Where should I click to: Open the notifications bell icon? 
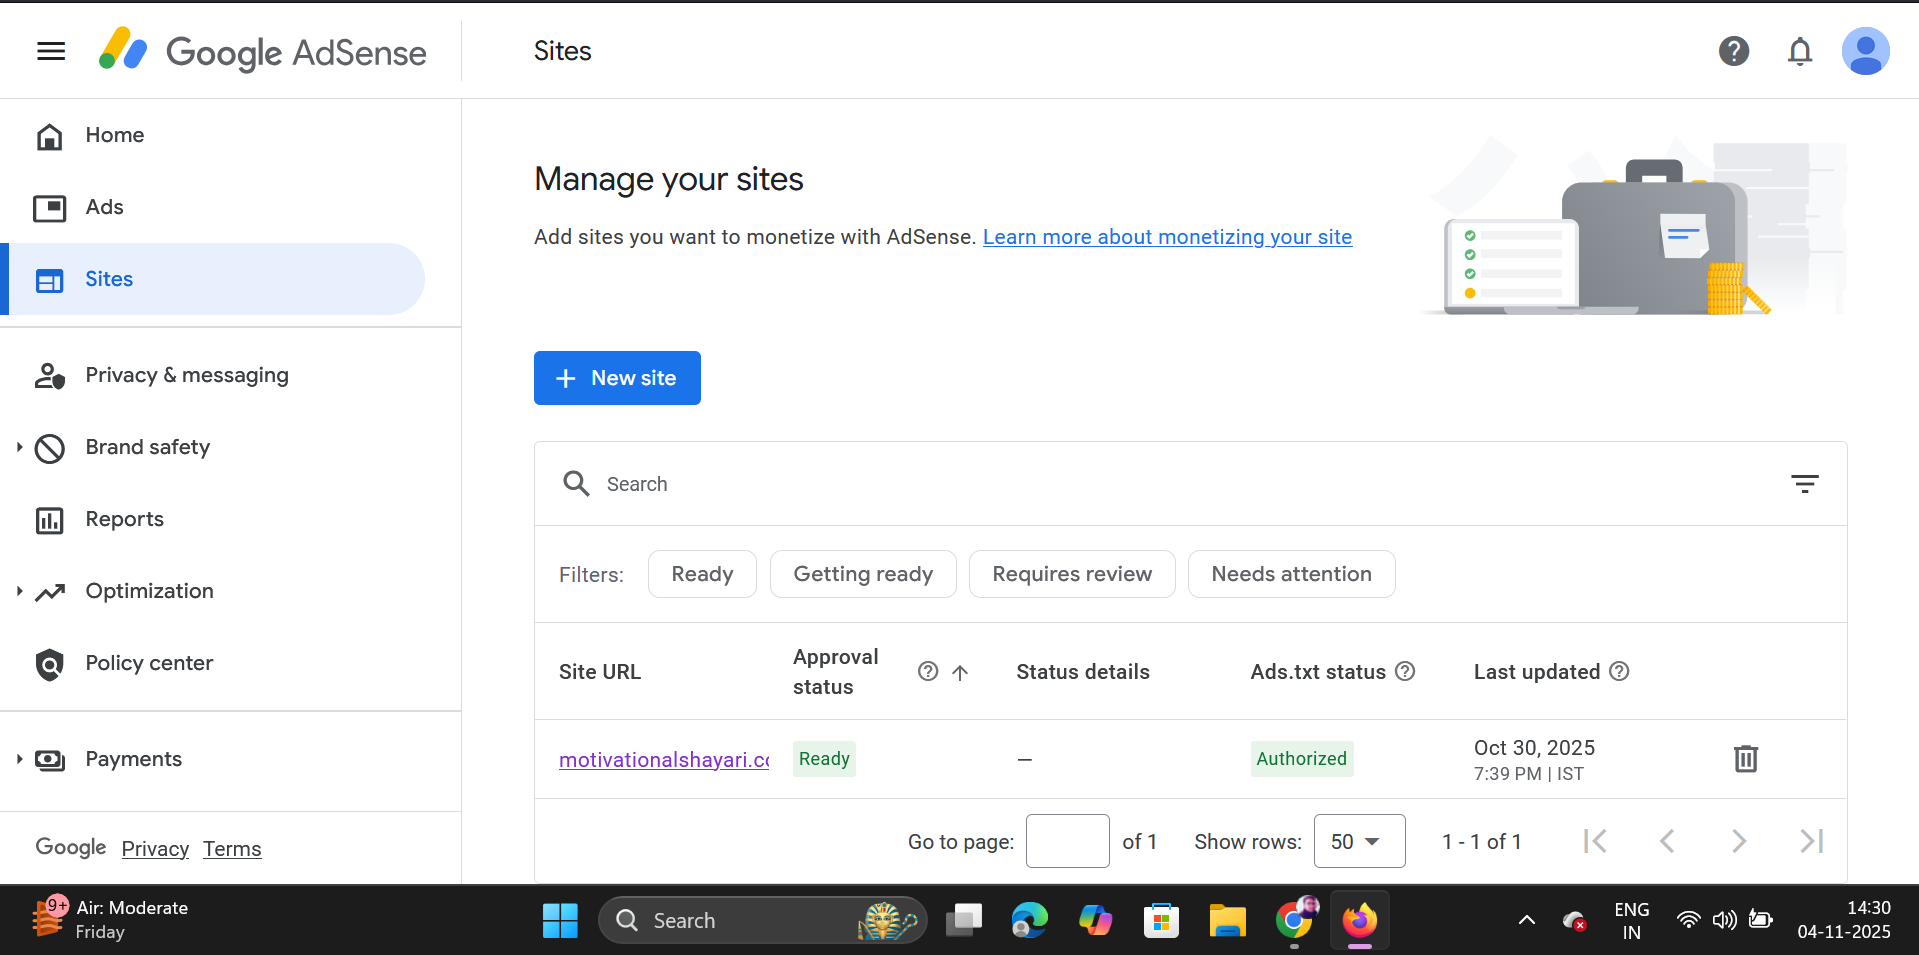click(x=1799, y=51)
